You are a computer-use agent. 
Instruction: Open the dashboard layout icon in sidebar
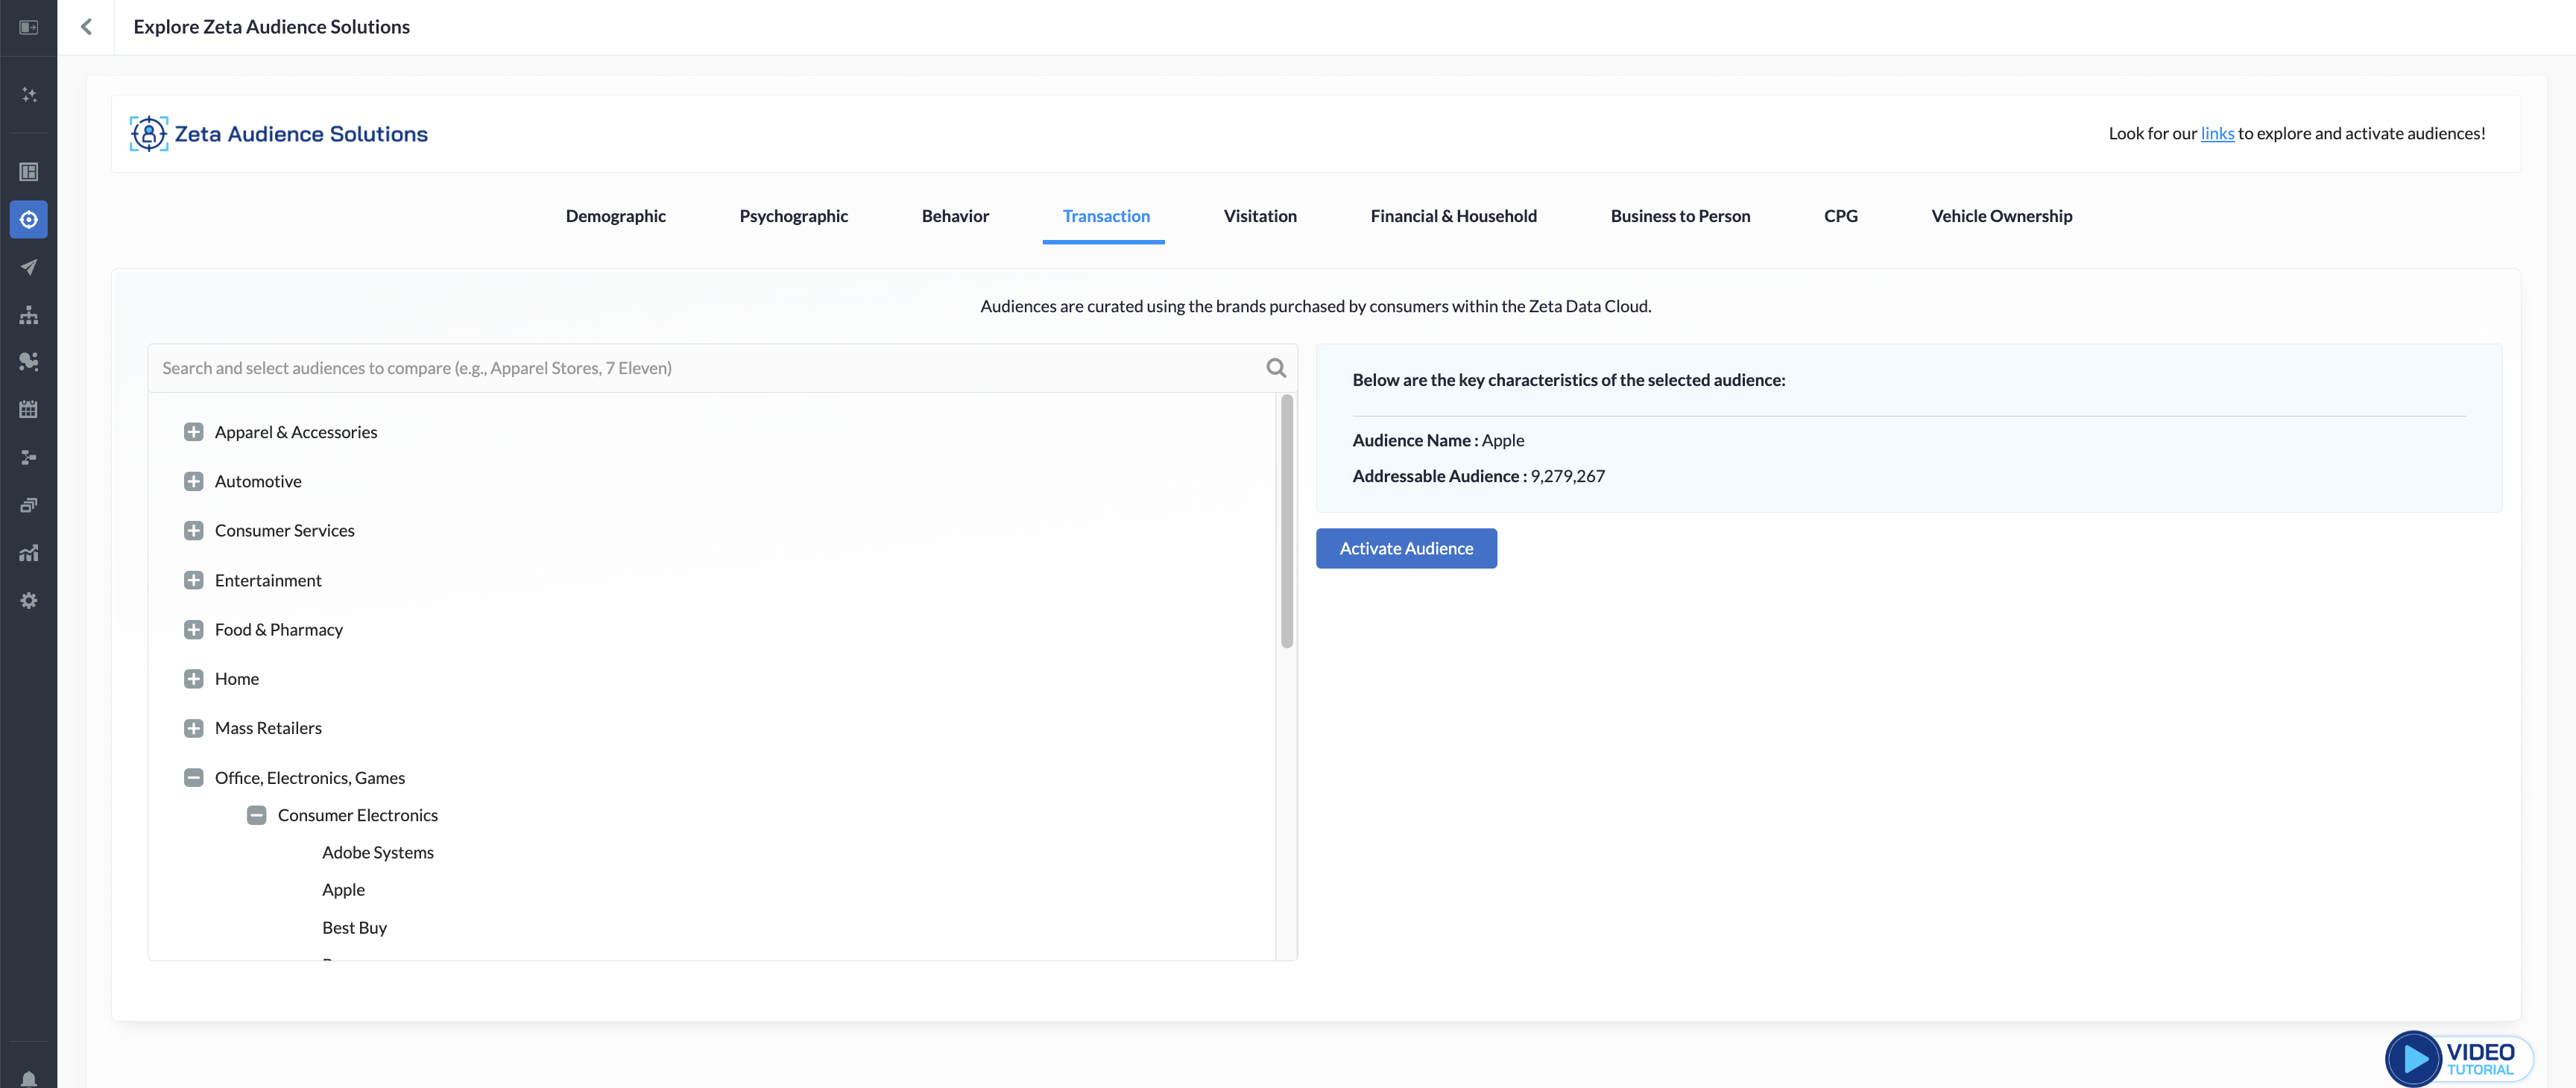[28, 172]
